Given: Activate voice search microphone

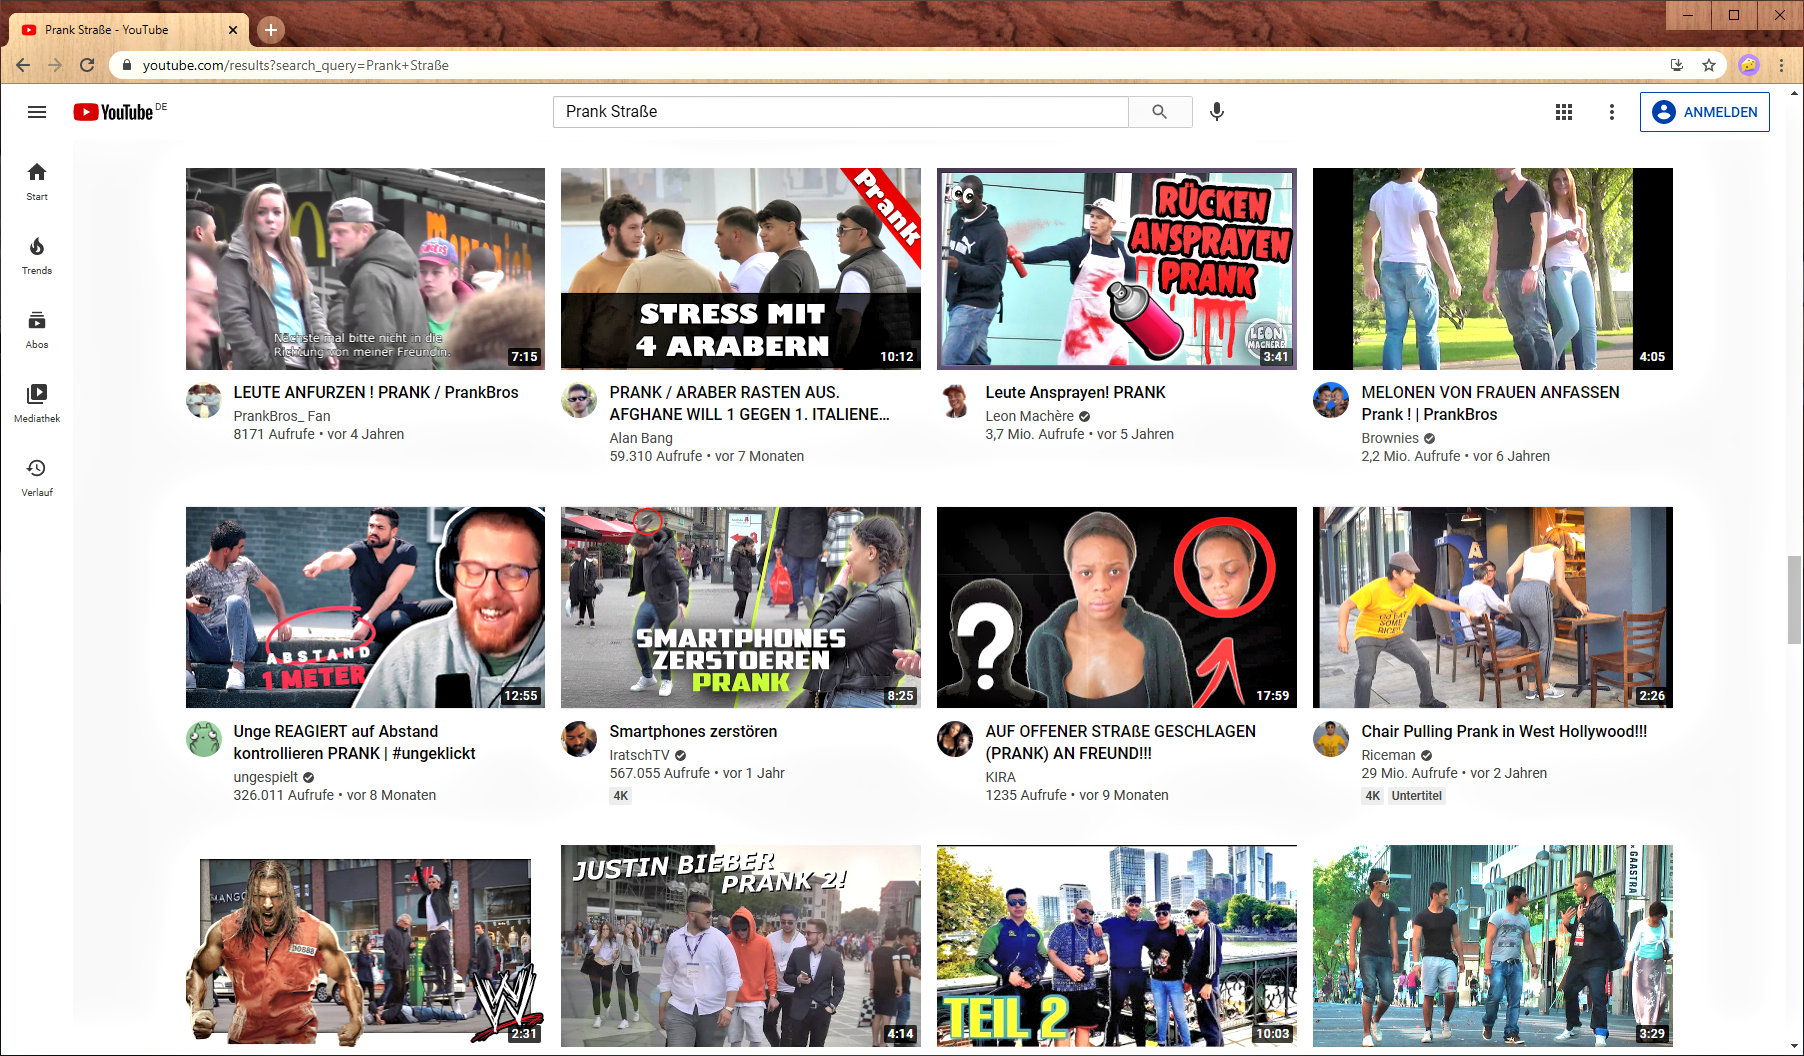Looking at the screenshot, I should 1216,112.
